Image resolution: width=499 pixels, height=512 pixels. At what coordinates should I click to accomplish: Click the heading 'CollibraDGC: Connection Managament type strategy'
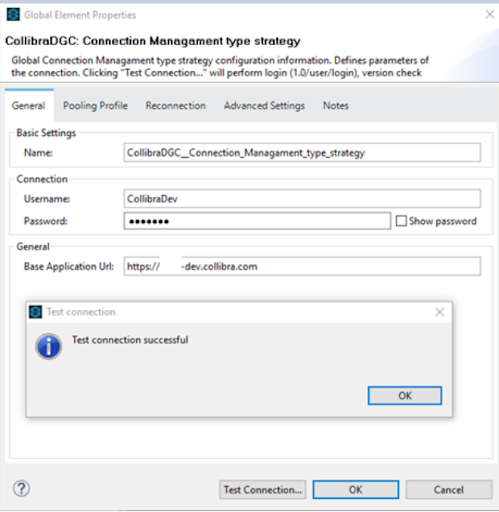click(x=153, y=41)
